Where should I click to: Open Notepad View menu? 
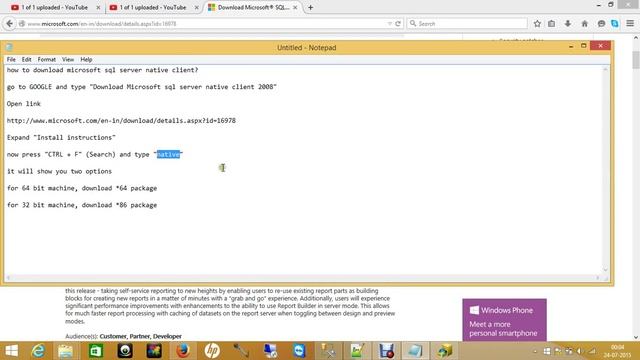click(68, 59)
